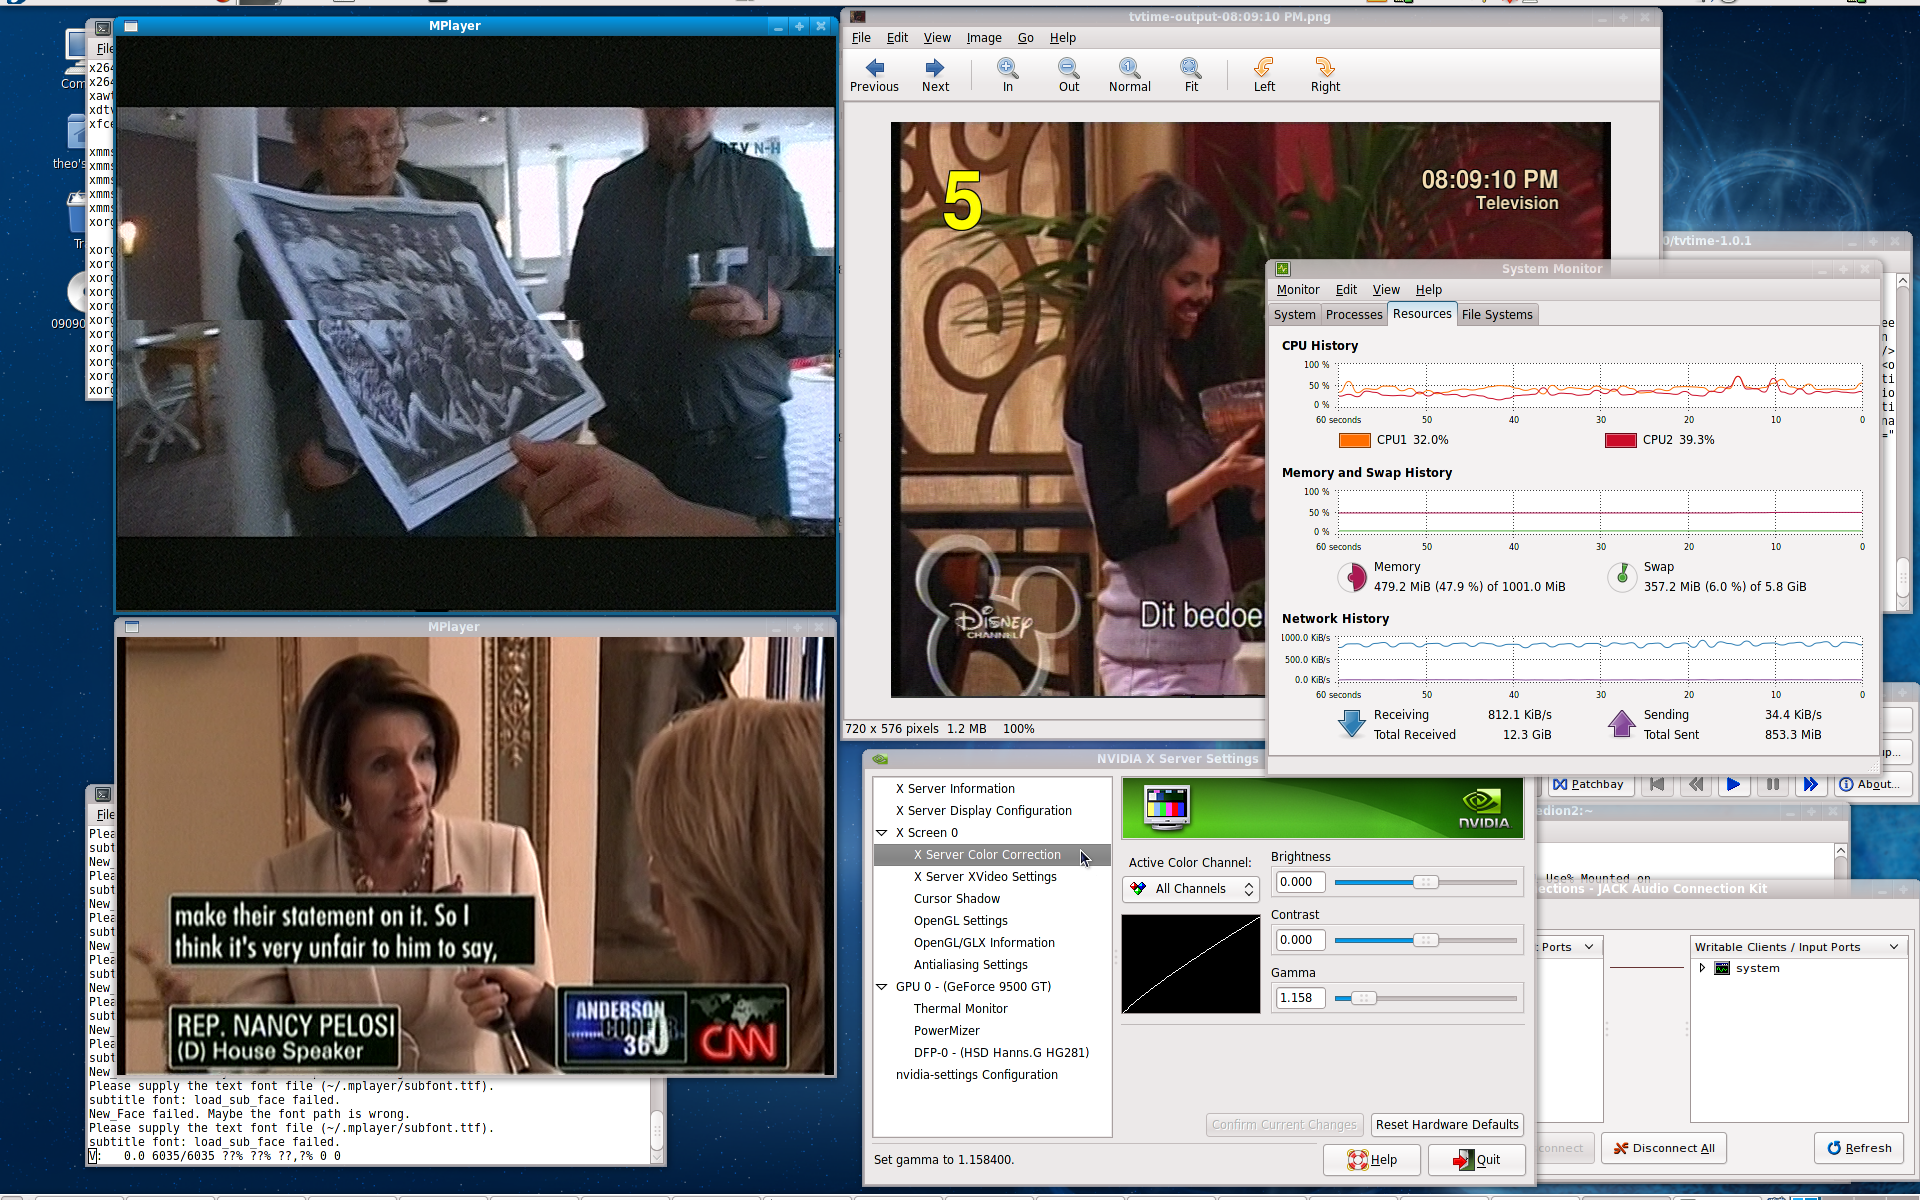Click the Contrast slider handle

coord(1426,940)
